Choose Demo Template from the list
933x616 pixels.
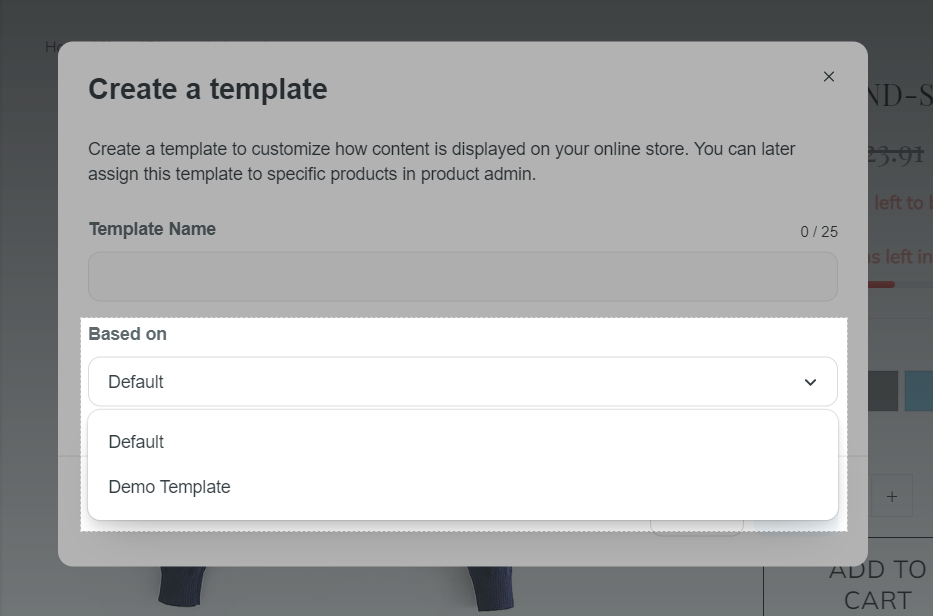click(x=463, y=487)
